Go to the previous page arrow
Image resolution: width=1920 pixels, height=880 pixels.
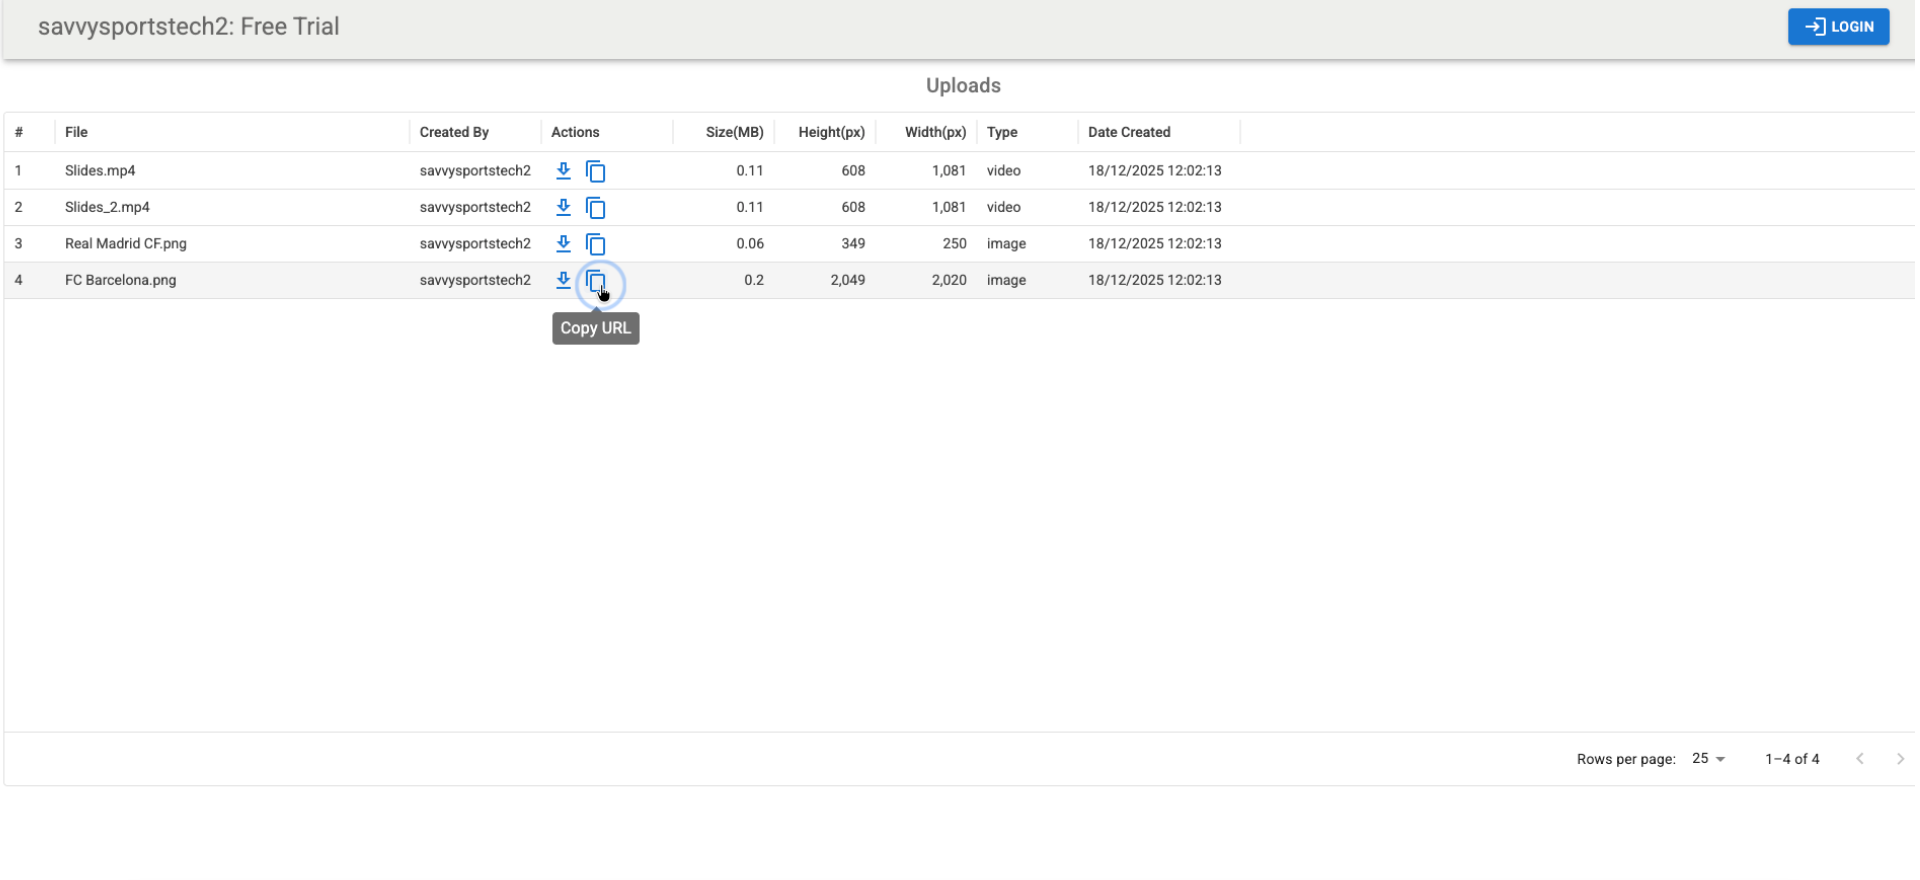tap(1859, 759)
